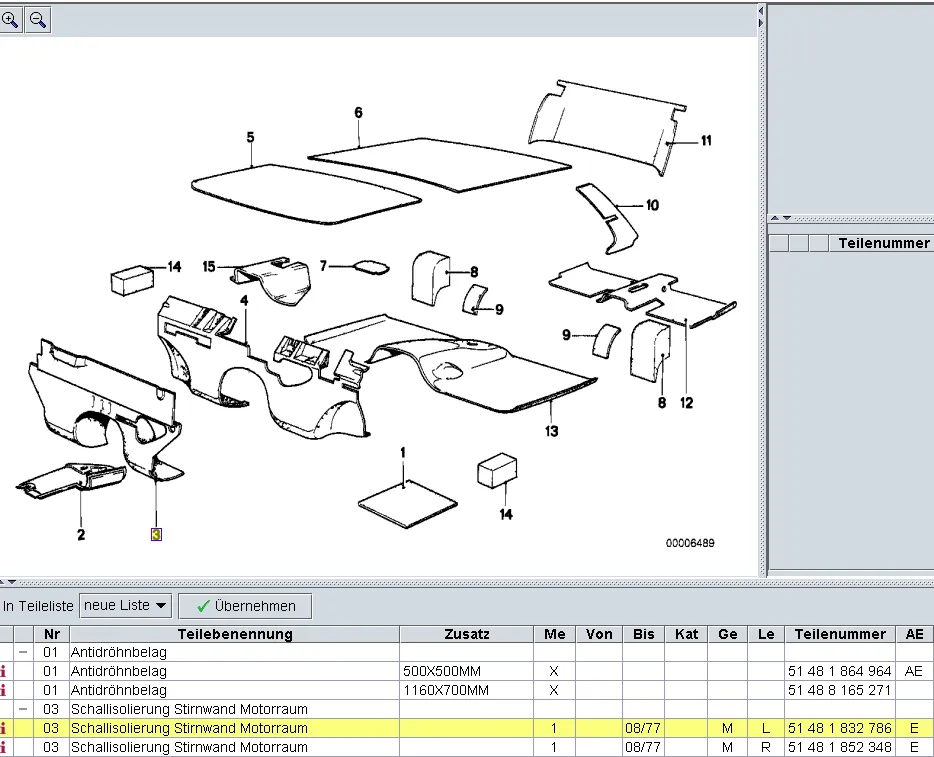Select the Antidröhnbelag 1160X700MM row name
The width and height of the screenshot is (934, 757).
[x=119, y=690]
